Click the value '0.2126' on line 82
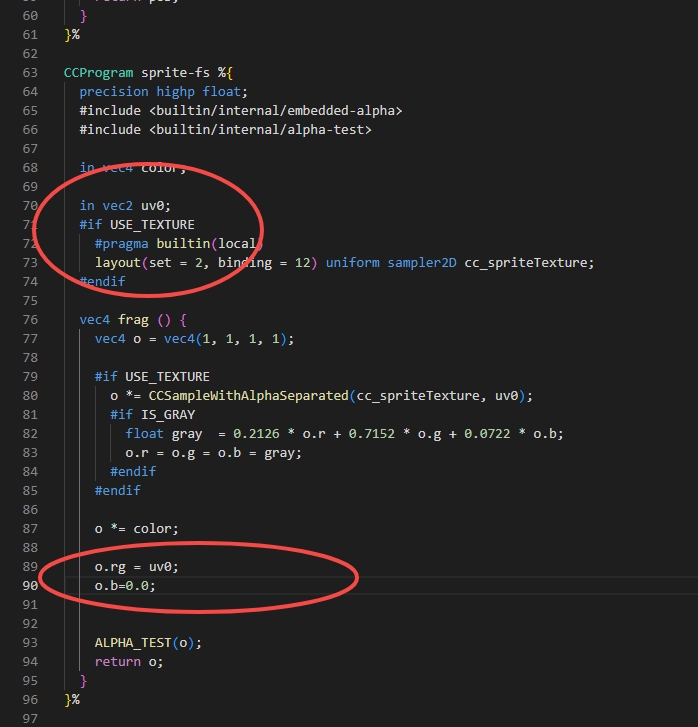The image size is (698, 727). click(x=256, y=434)
